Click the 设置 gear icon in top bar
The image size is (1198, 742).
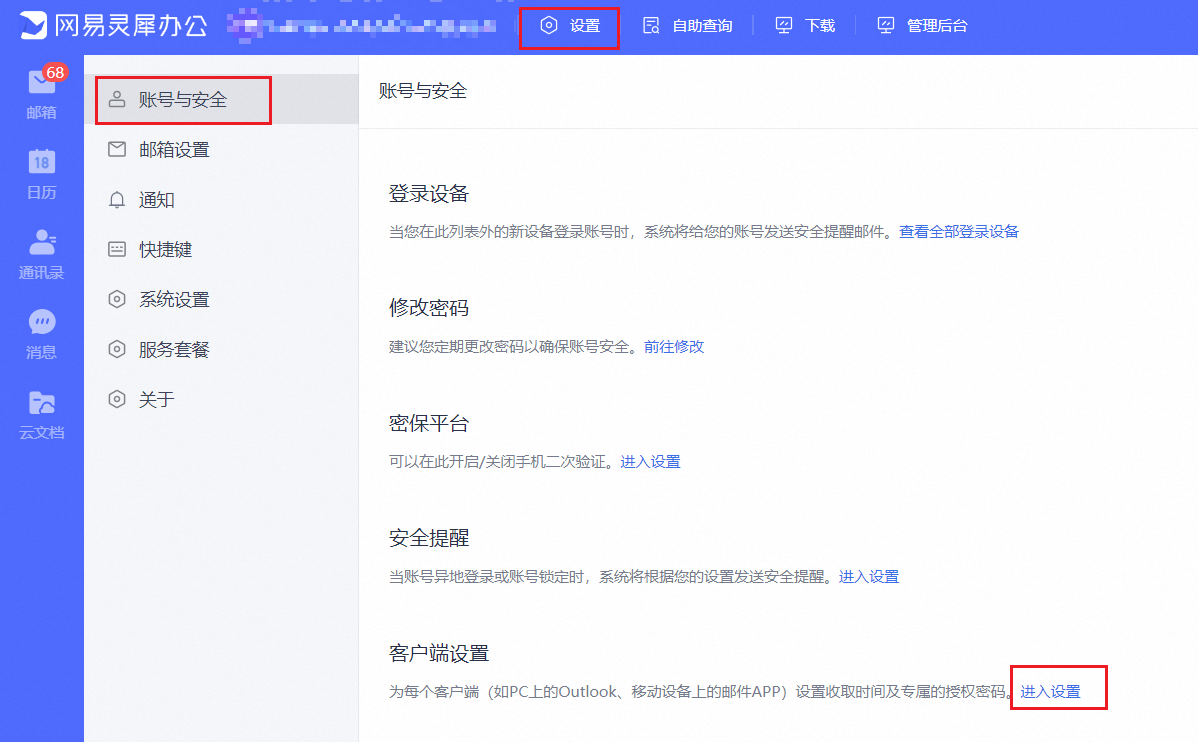click(549, 26)
